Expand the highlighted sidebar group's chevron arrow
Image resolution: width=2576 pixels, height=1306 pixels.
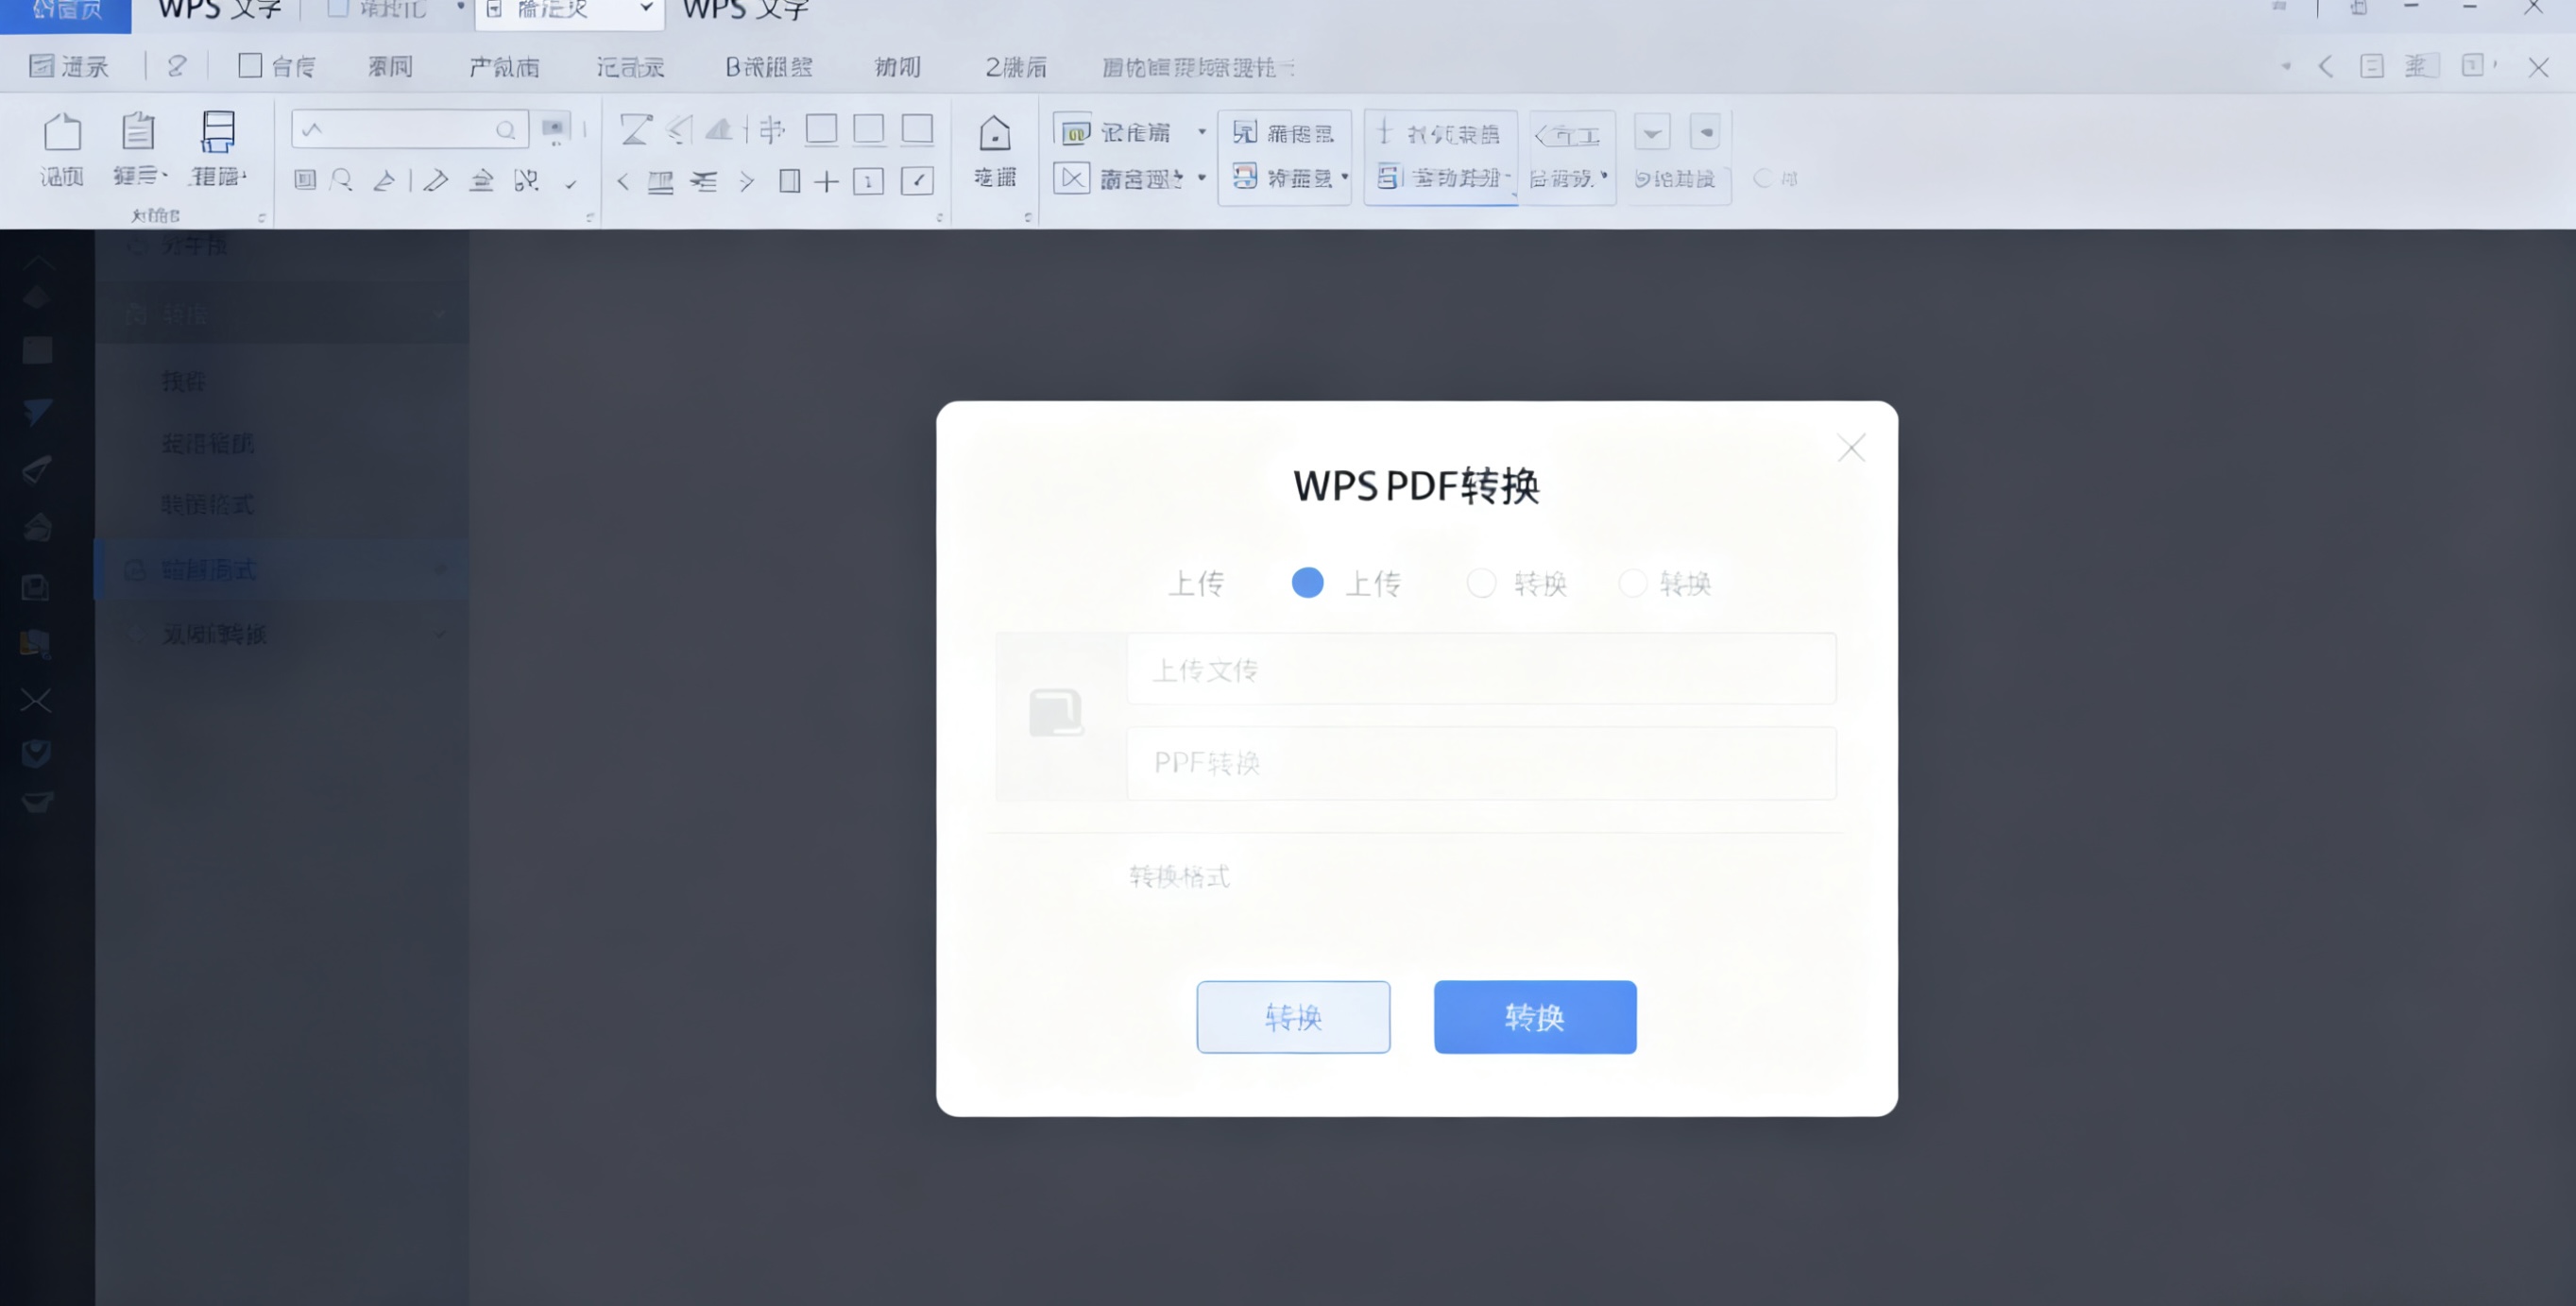pos(440,569)
